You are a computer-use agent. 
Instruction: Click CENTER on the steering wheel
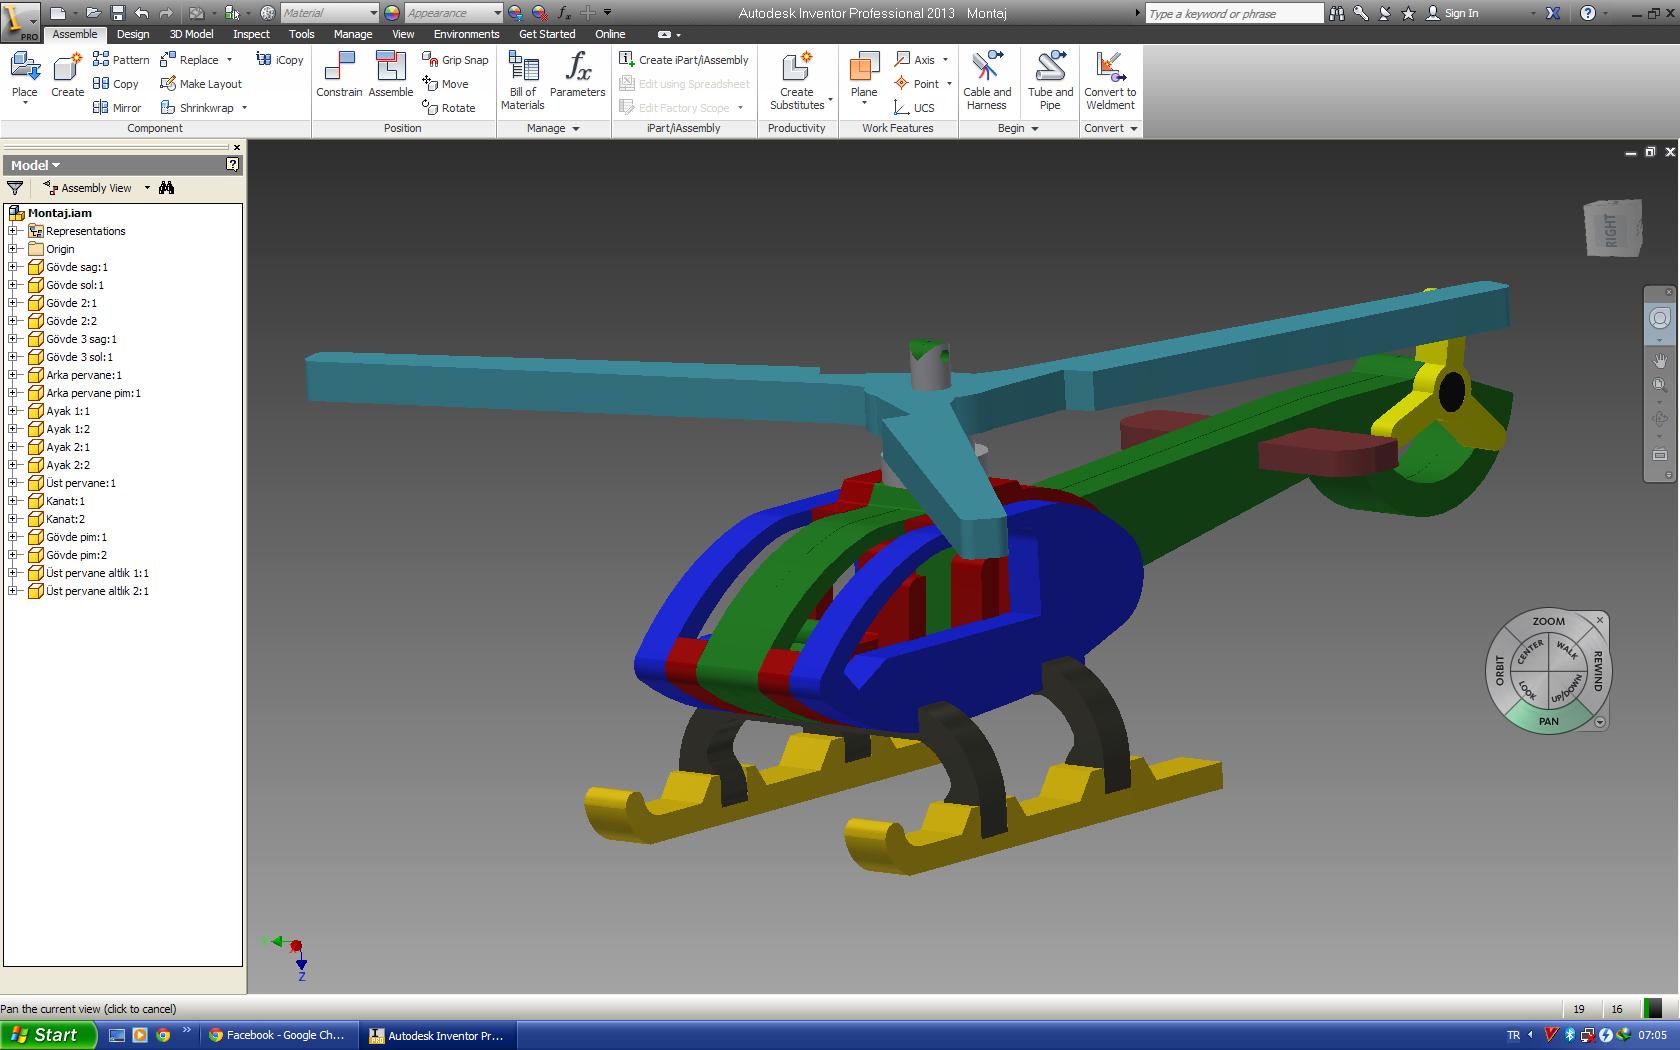[1530, 653]
